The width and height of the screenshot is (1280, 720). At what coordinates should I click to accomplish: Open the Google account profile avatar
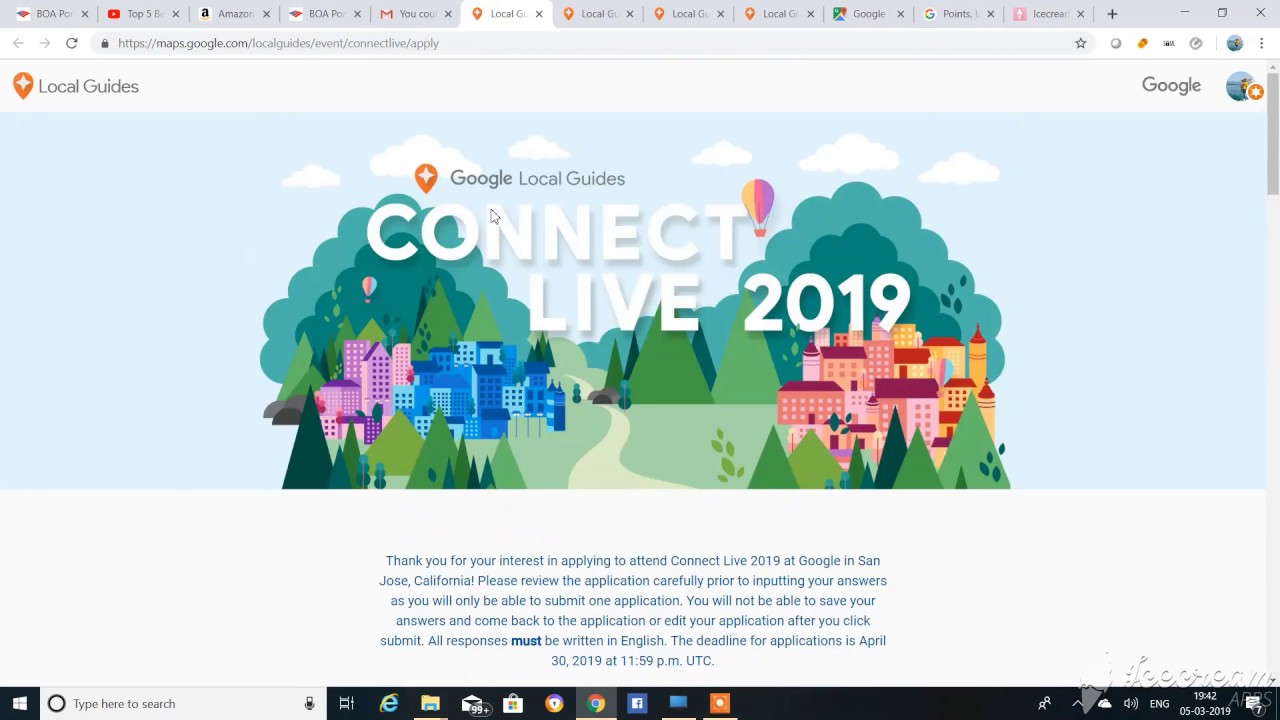coord(1243,86)
